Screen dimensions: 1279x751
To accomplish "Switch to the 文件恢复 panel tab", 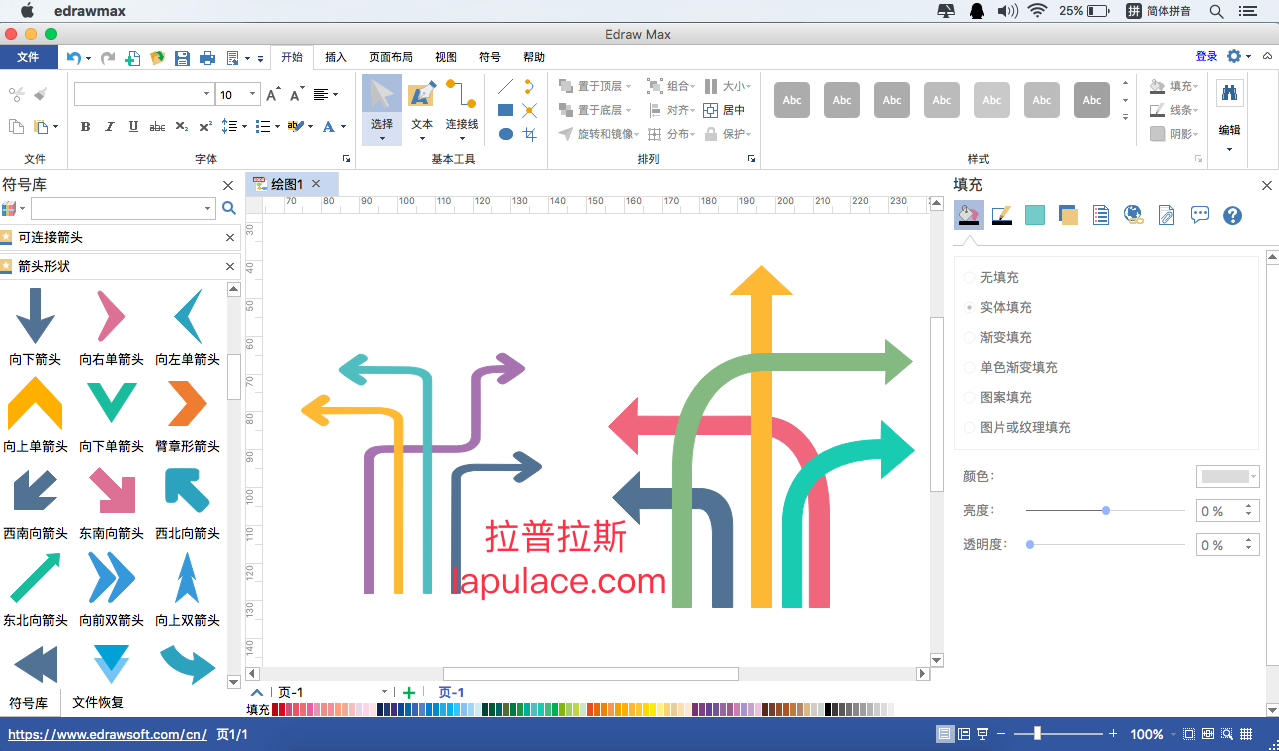I will click(x=98, y=703).
